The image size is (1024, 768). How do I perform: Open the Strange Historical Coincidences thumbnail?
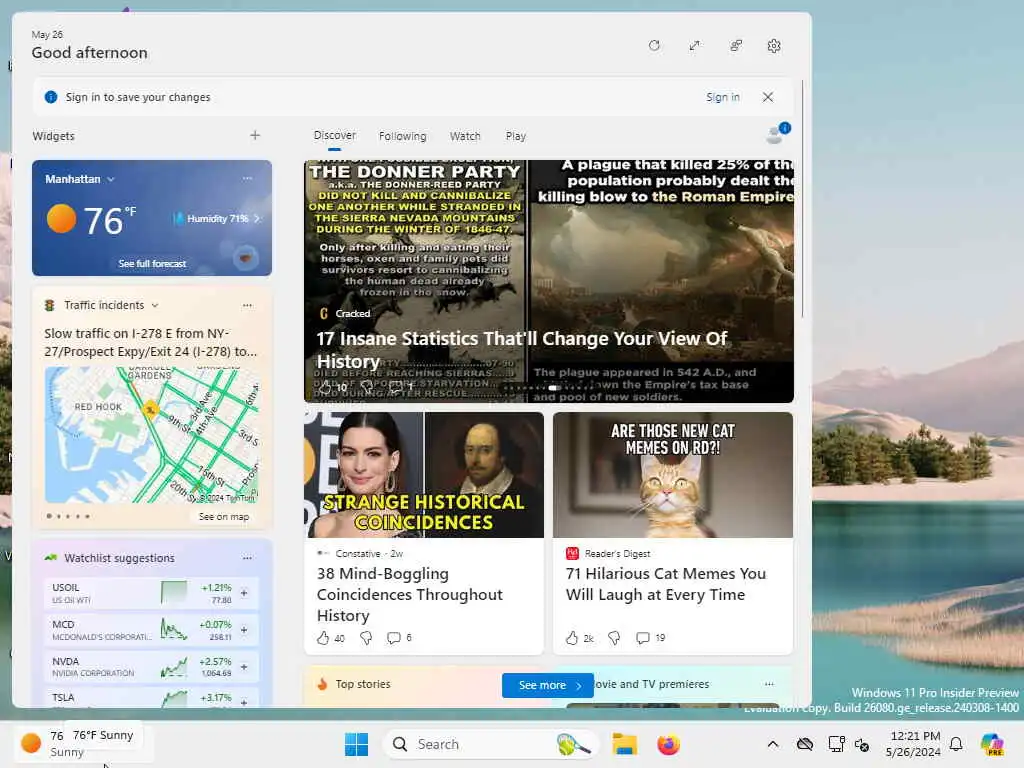[424, 475]
